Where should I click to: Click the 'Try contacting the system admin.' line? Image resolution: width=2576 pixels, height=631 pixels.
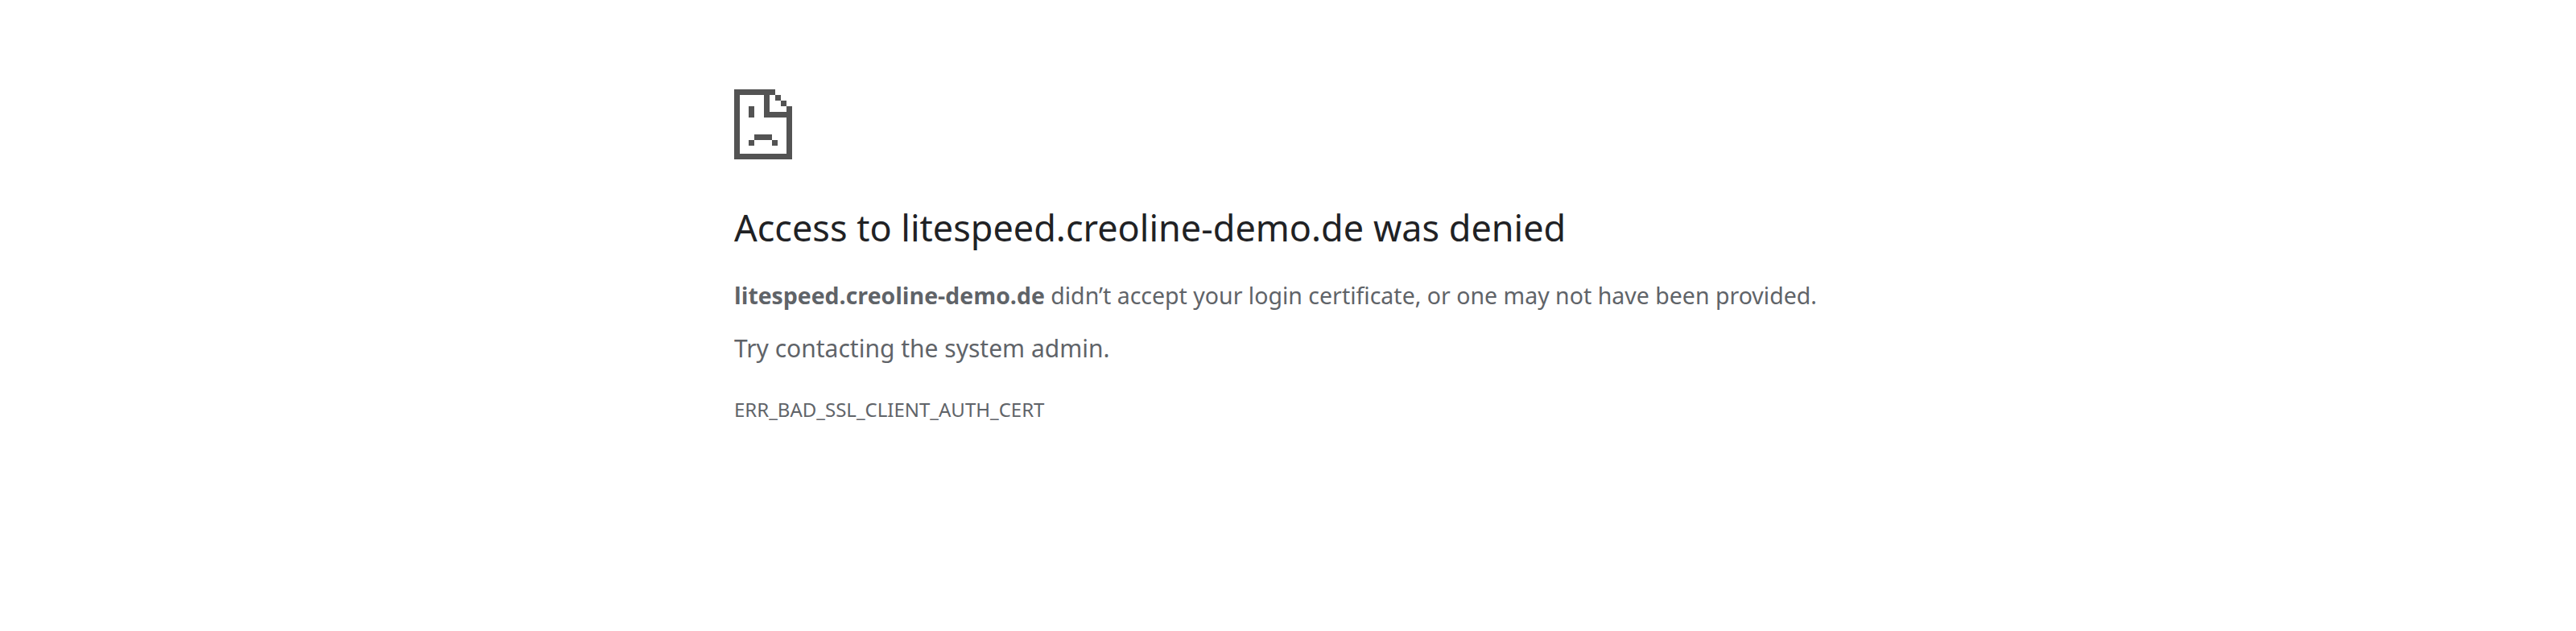(x=922, y=349)
